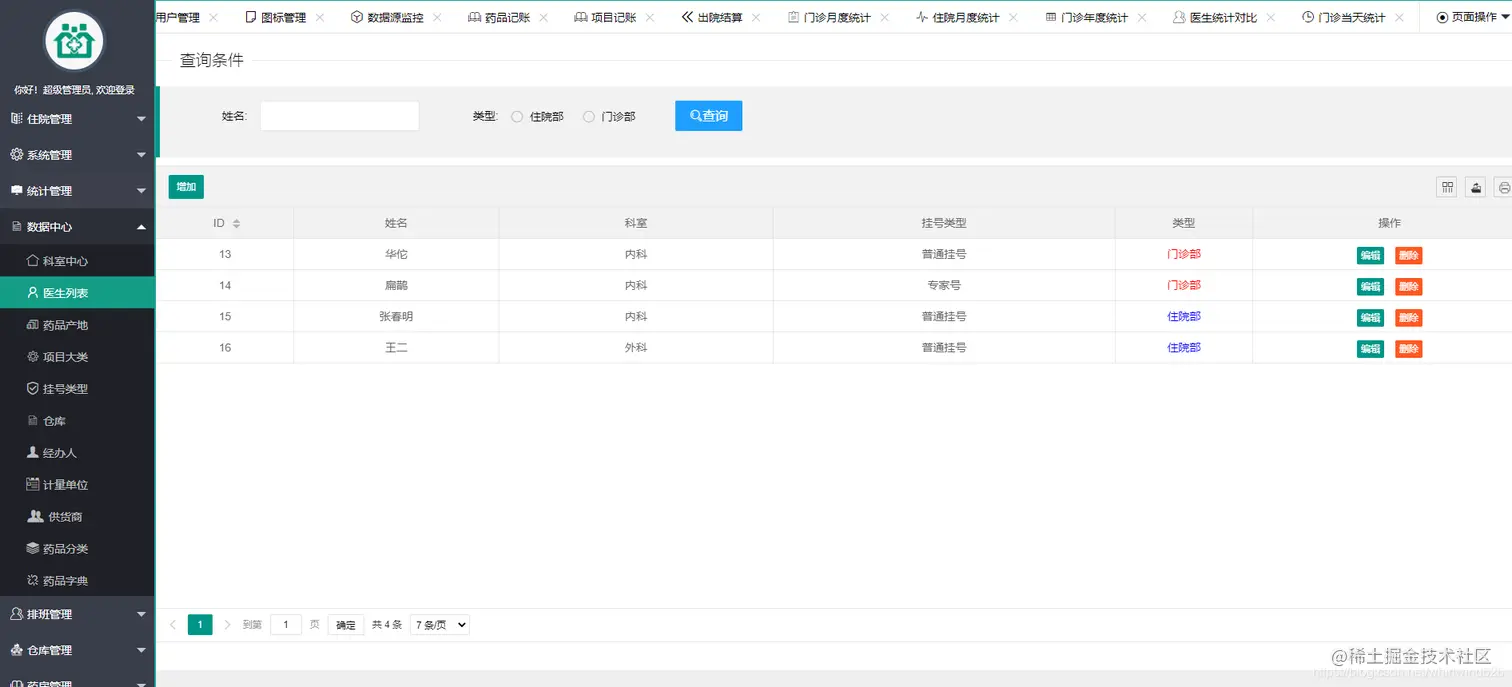The height and width of the screenshot is (687, 1512).
Task: Open 药品产地 in the sidebar
Action: click(77, 325)
